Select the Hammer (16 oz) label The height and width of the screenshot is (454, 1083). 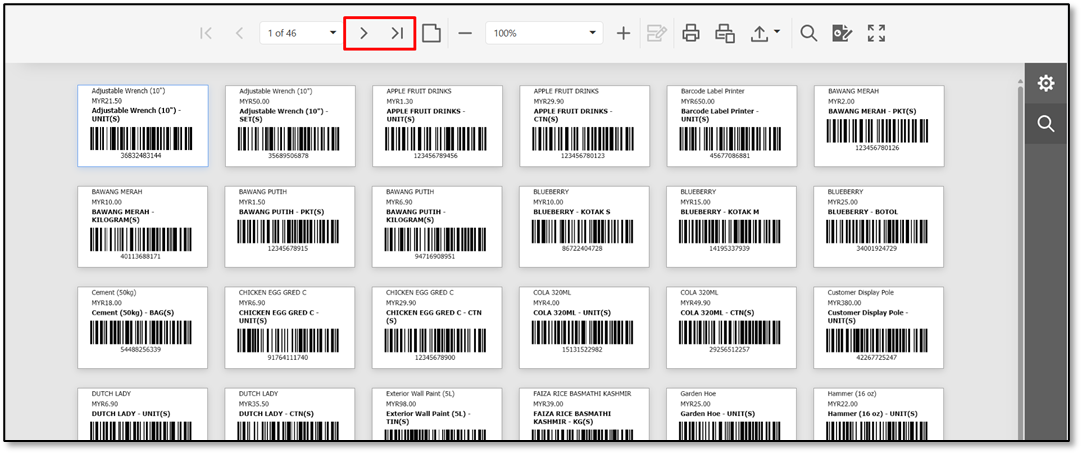[879, 413]
